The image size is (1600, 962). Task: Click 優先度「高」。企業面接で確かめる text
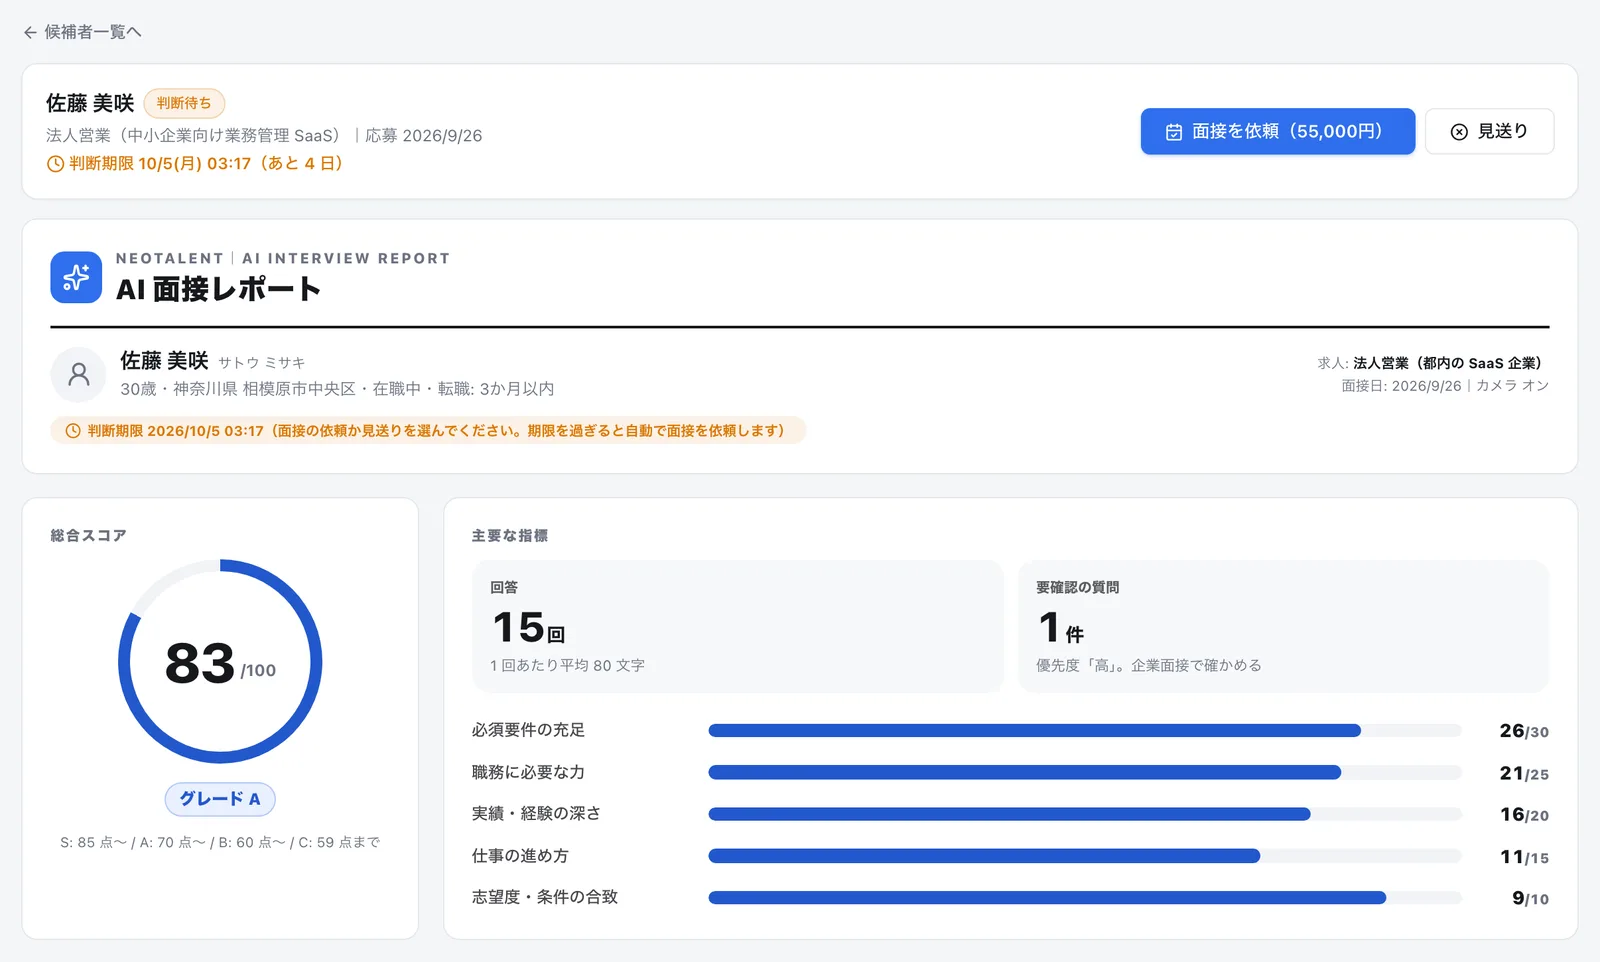click(1148, 665)
